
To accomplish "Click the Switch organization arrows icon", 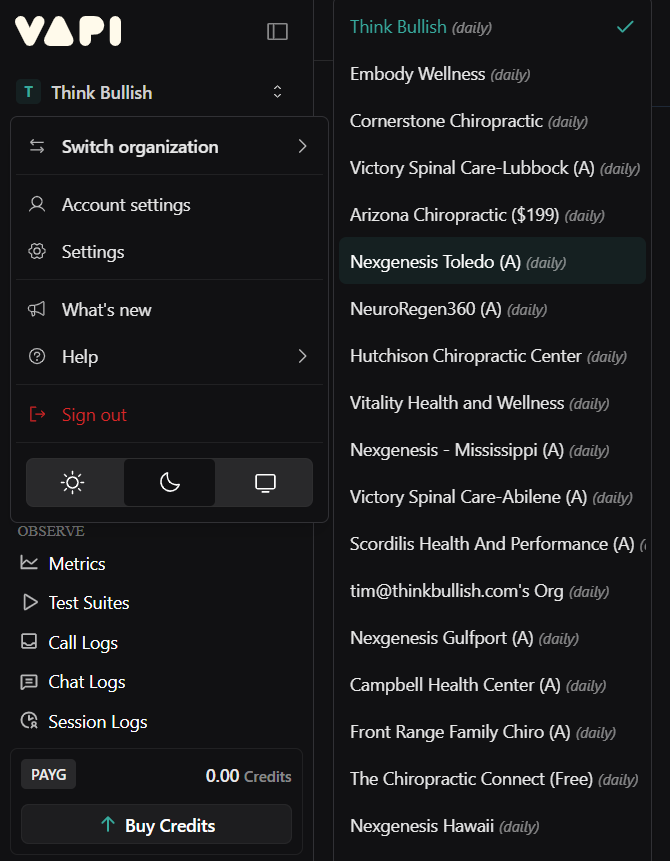I will (x=37, y=146).
